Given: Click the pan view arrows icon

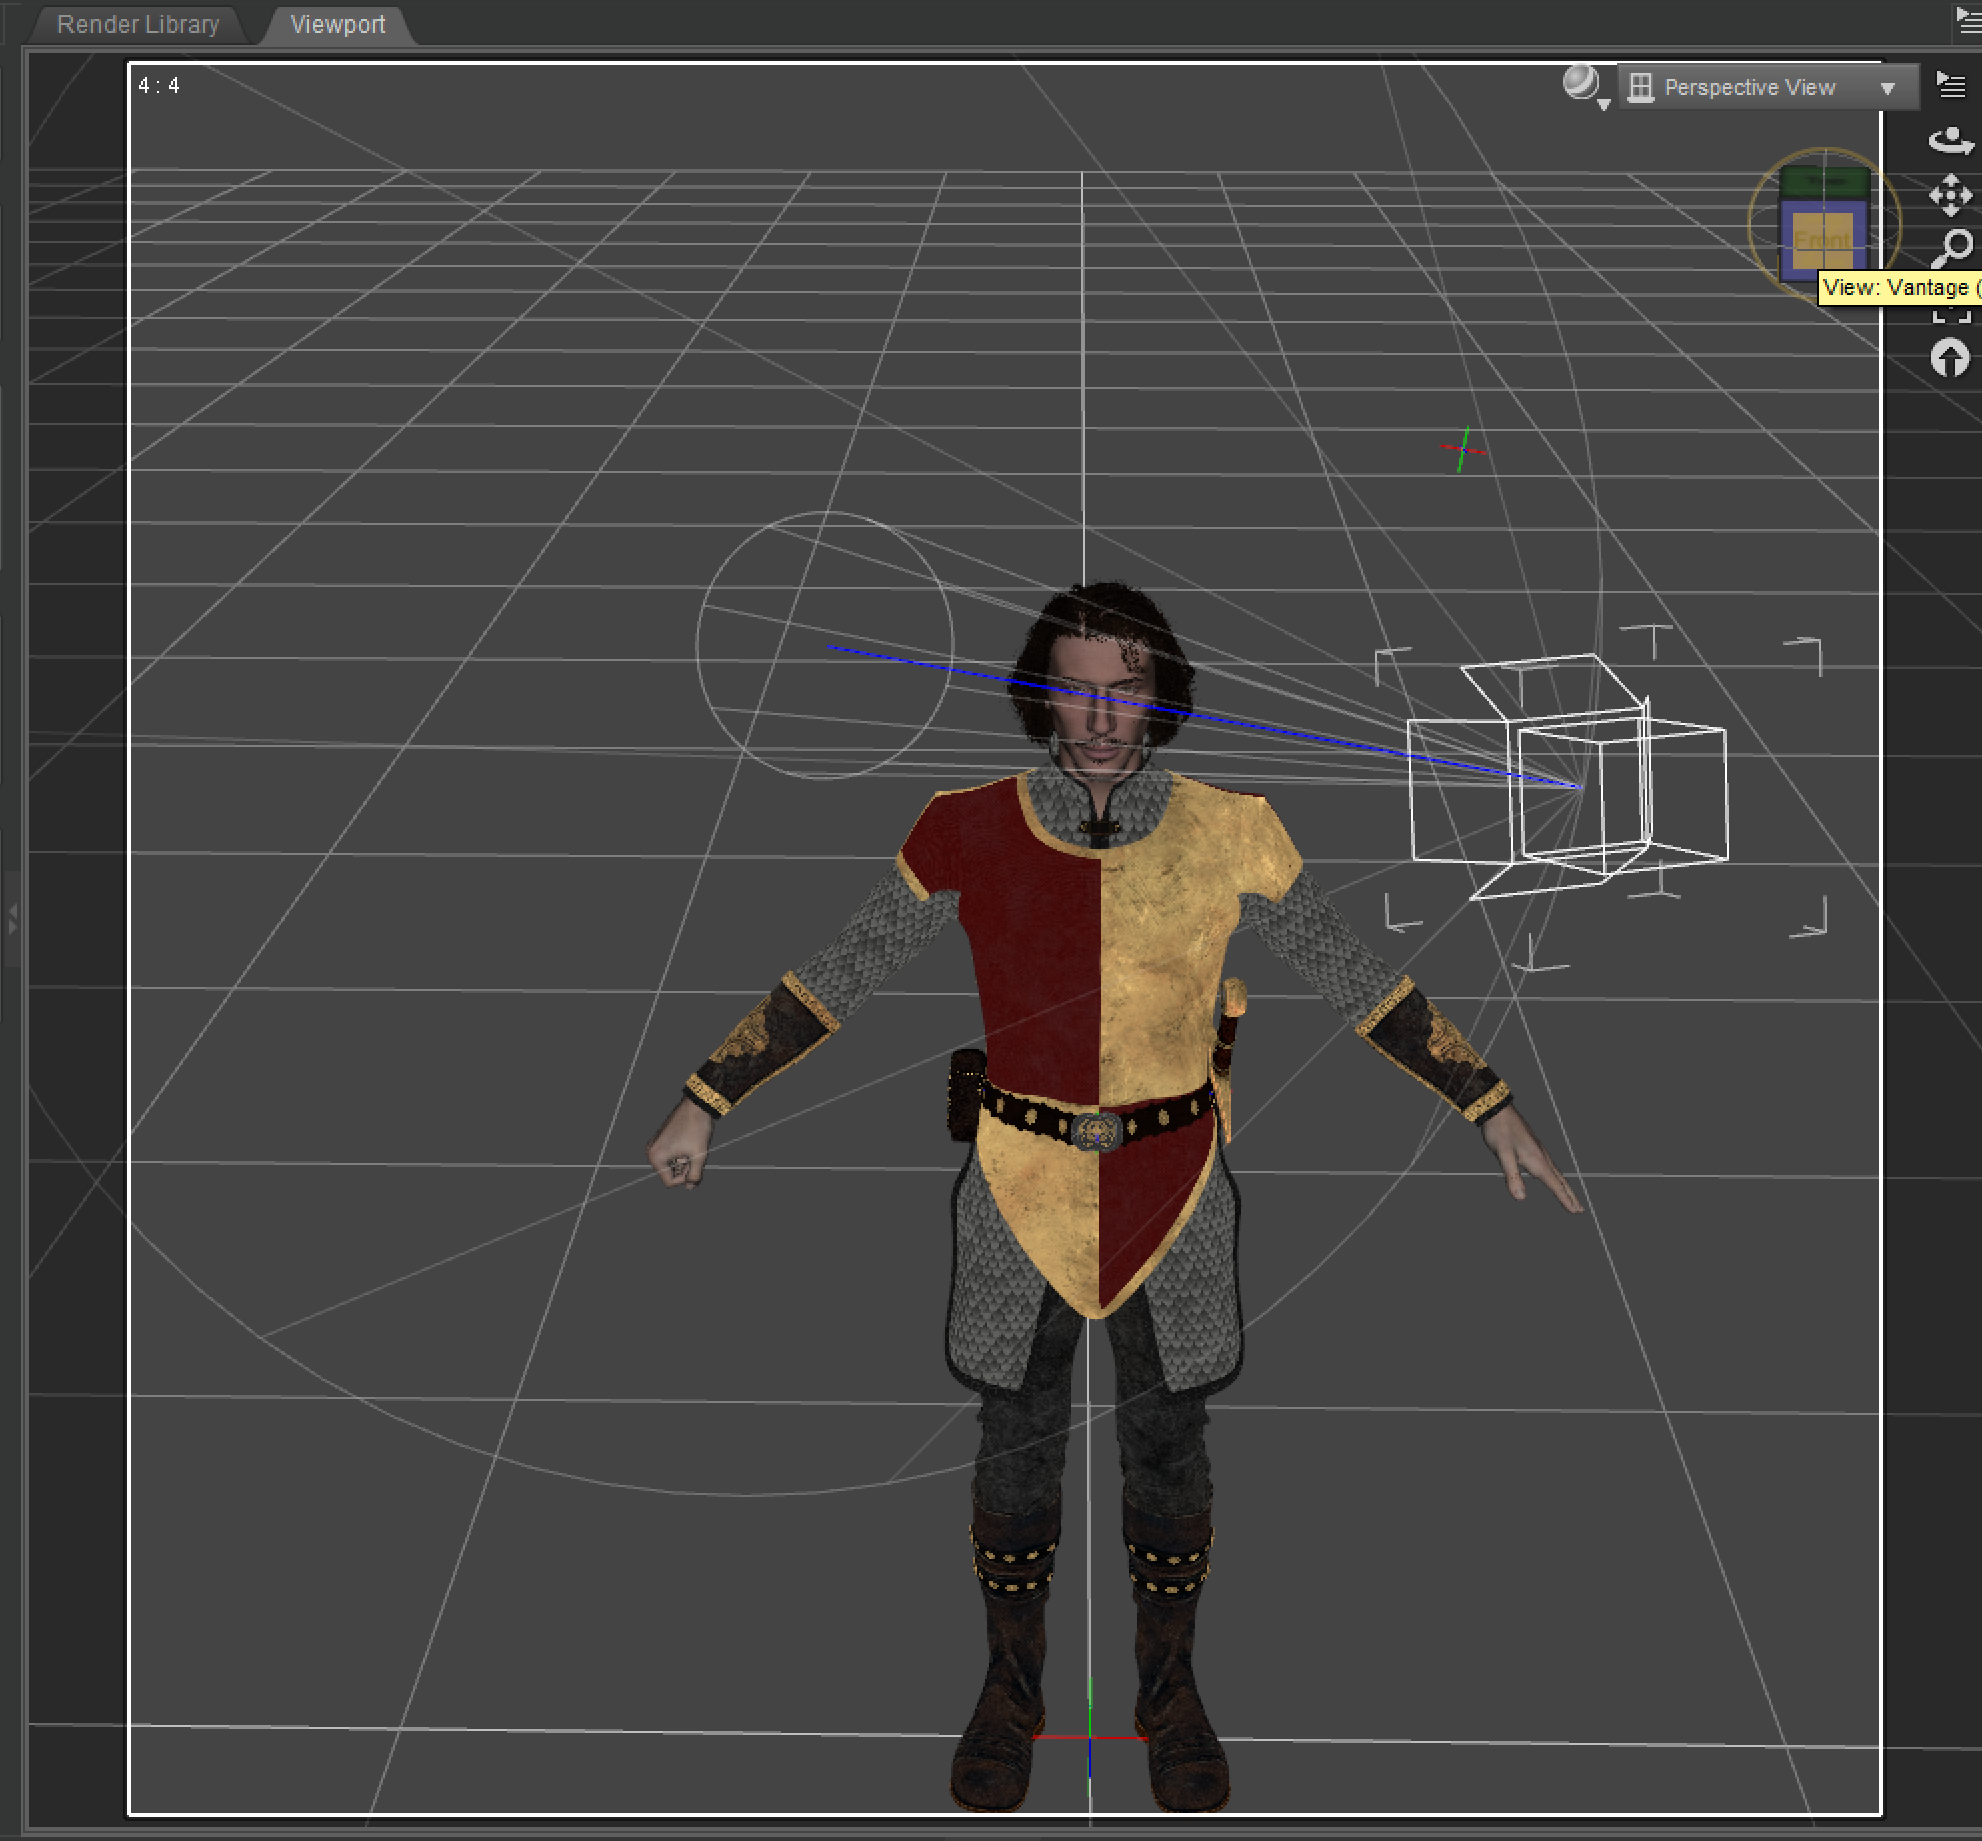Looking at the screenshot, I should [x=1950, y=195].
